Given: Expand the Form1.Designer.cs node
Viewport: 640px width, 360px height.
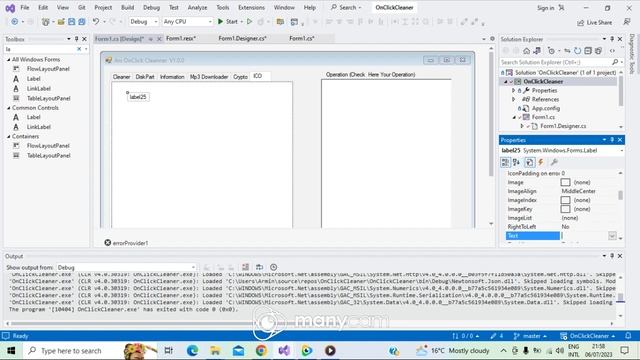Looking at the screenshot, I should [x=522, y=126].
